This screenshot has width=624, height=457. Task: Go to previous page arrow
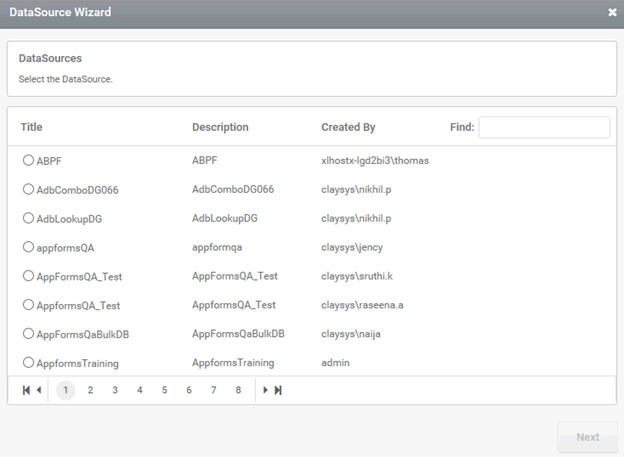39,390
